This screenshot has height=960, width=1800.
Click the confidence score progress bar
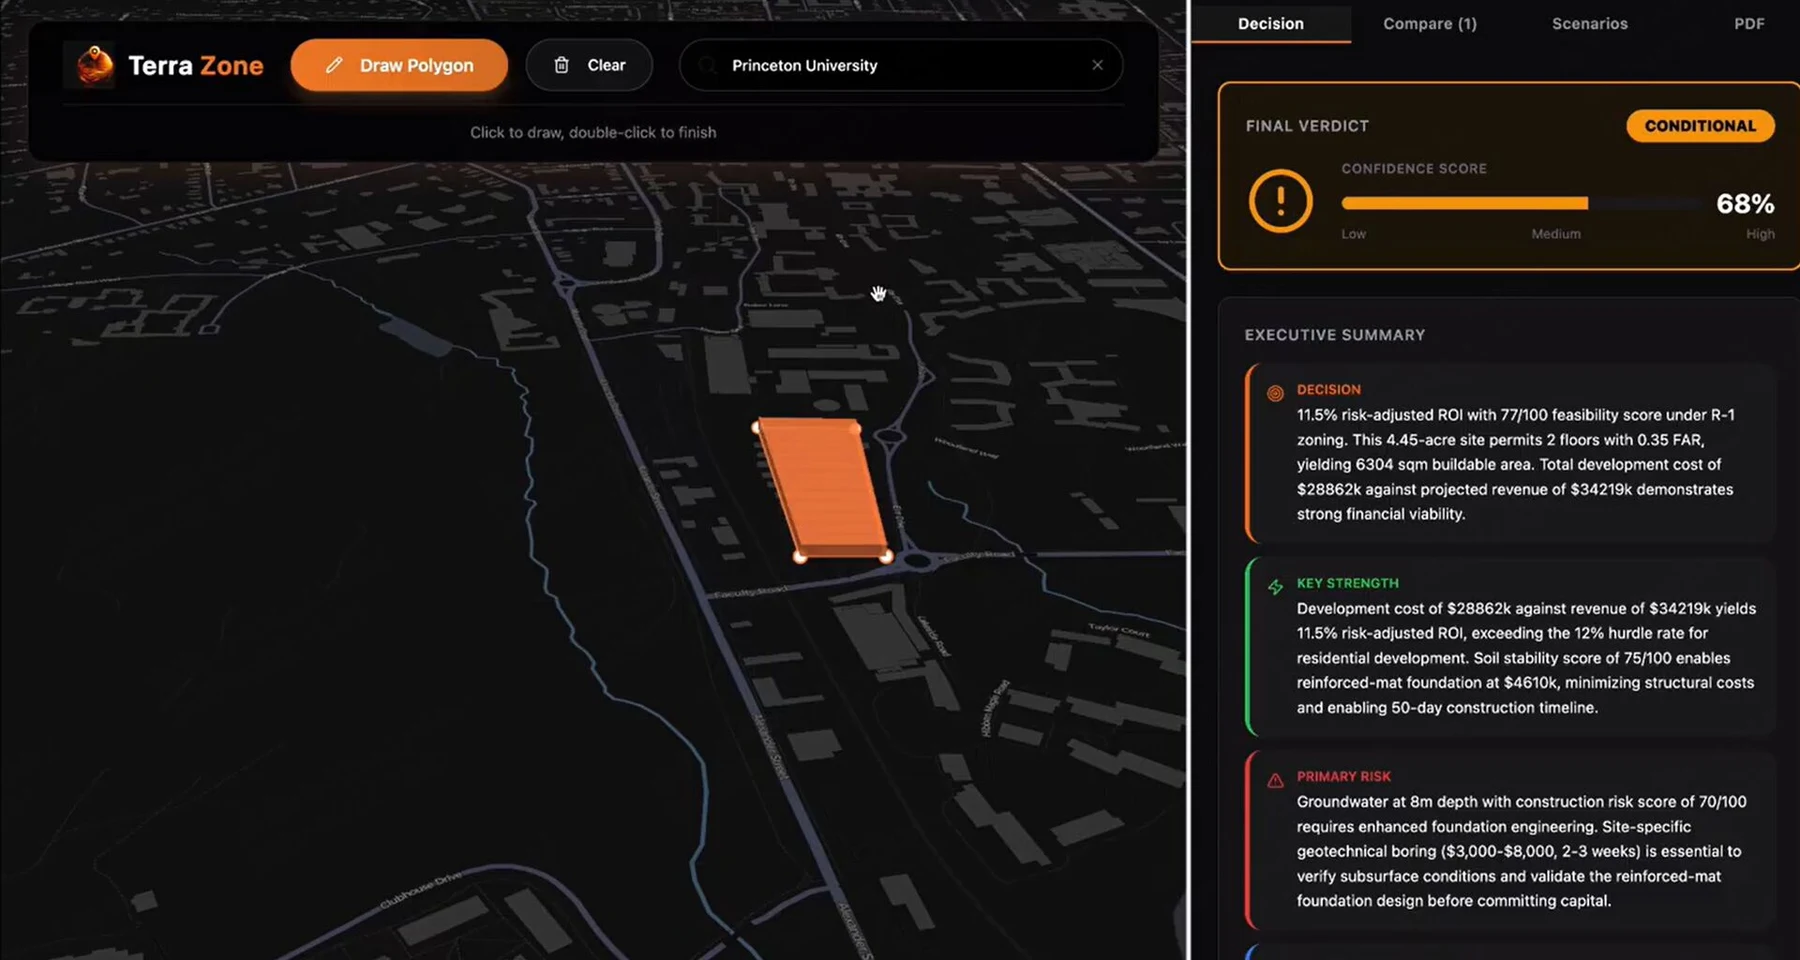[1522, 203]
